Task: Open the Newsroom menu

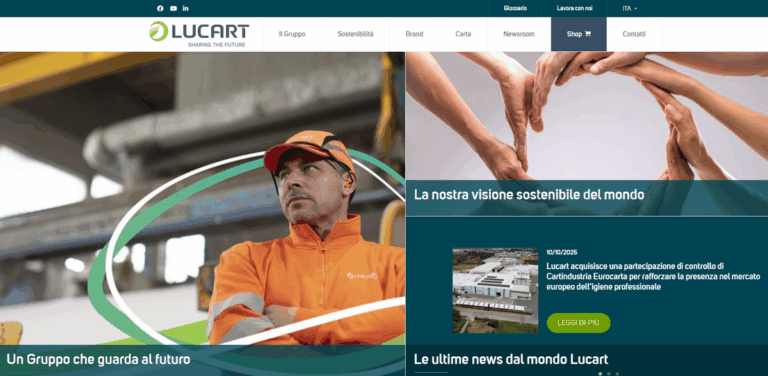Action: pos(519,34)
